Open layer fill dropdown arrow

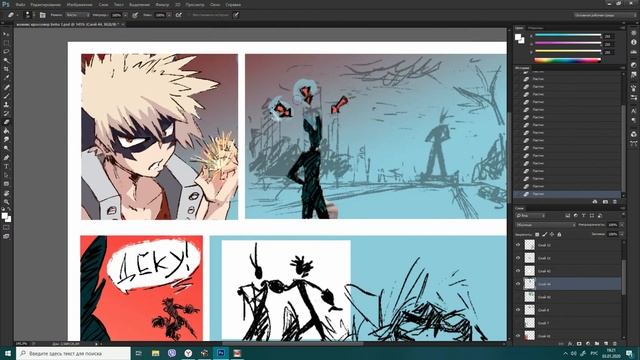[x=622, y=234]
